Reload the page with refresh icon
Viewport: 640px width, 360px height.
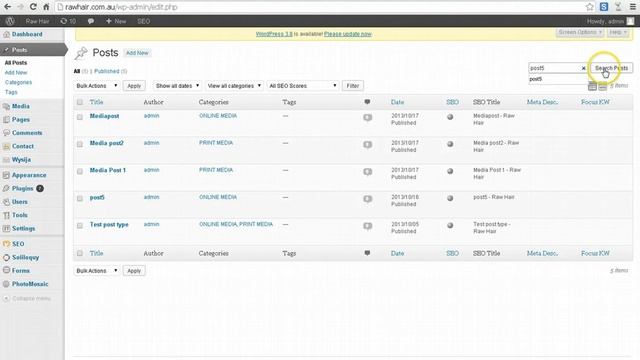pos(33,7)
